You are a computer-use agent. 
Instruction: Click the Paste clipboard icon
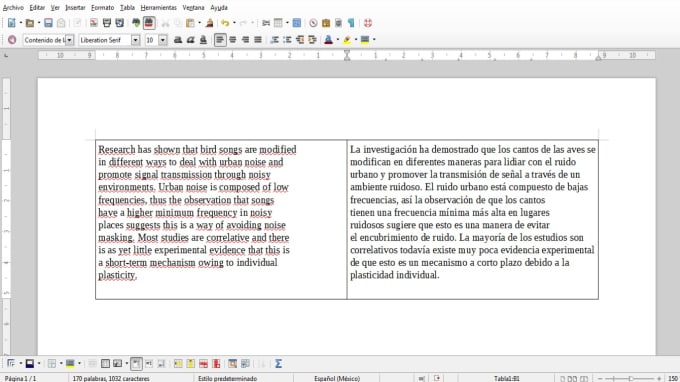pyautogui.click(x=190, y=23)
